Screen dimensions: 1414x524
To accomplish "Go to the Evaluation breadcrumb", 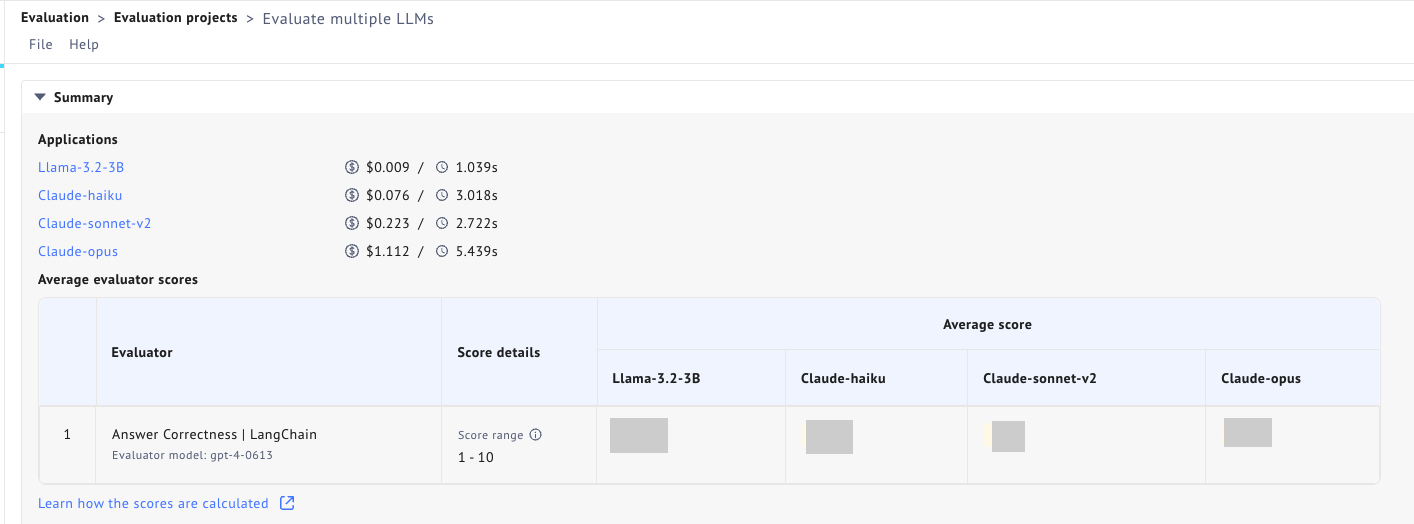I will pos(55,18).
